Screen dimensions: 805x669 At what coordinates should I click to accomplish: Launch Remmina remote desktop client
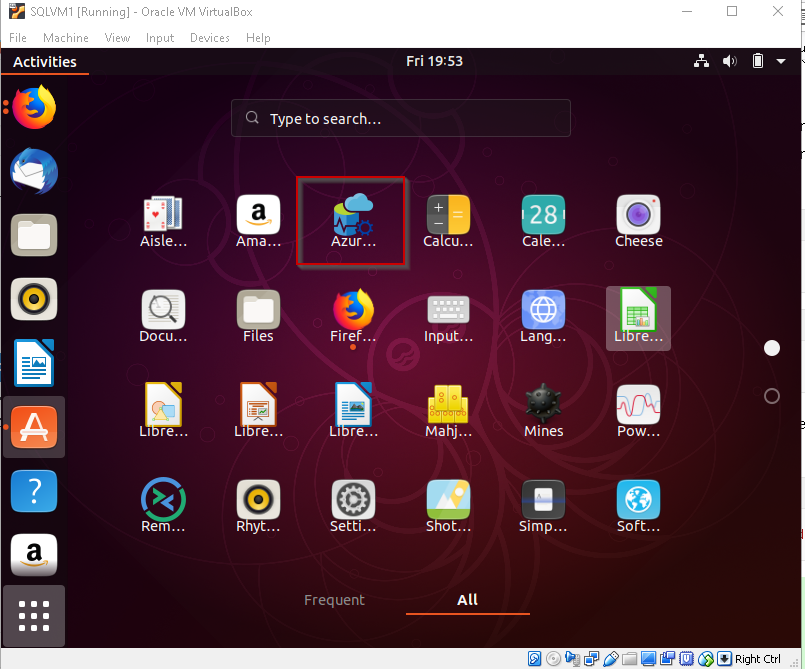pyautogui.click(x=163, y=507)
